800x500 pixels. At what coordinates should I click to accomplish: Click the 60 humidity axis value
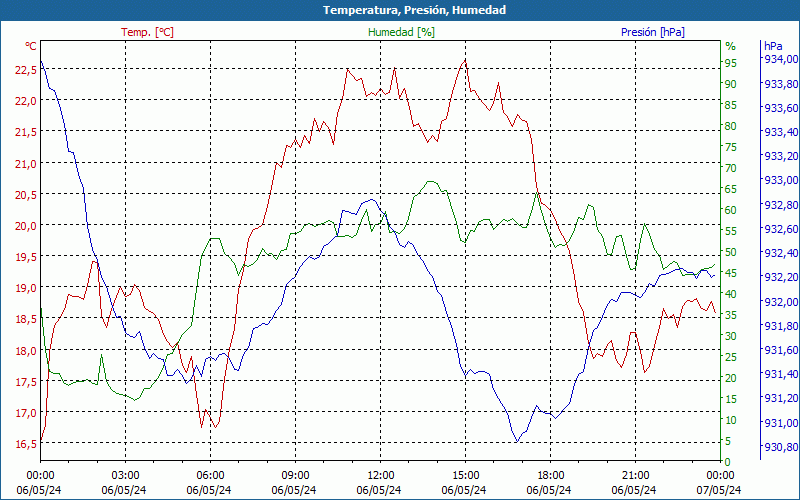coord(731,210)
